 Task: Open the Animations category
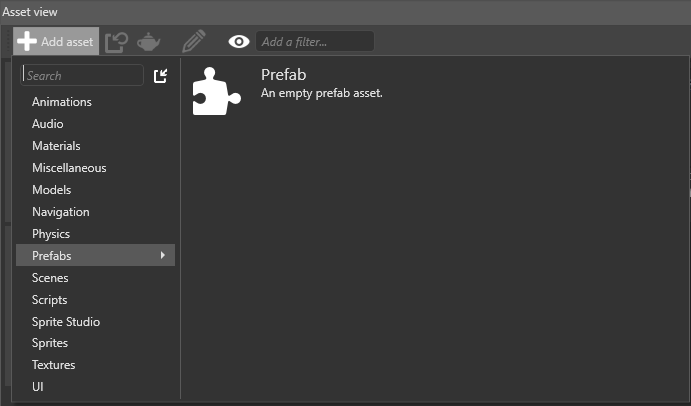[62, 102]
